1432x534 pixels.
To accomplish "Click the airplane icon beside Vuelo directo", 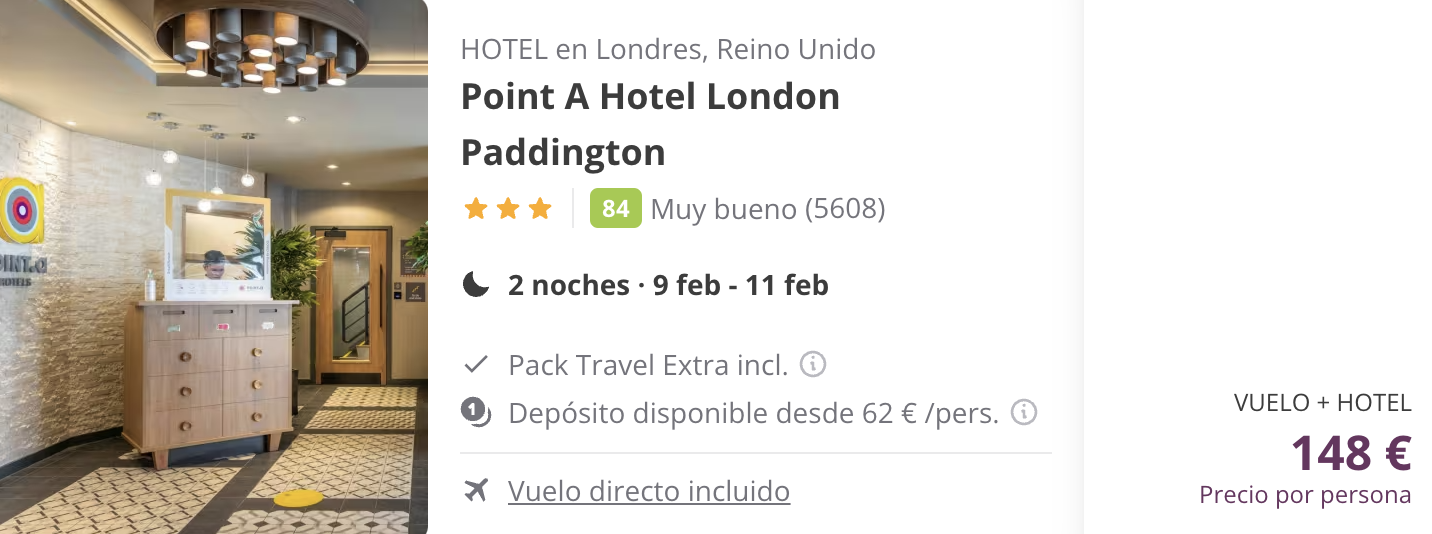I will point(476,491).
